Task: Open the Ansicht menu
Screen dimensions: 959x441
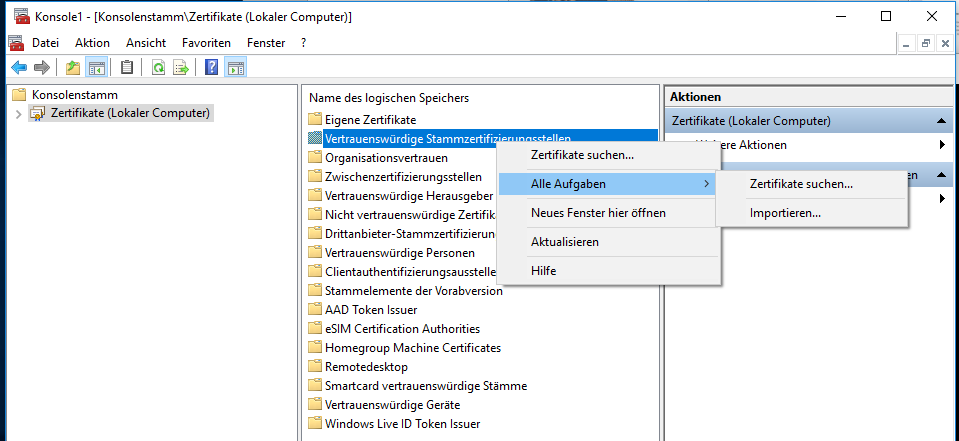Action: point(146,43)
